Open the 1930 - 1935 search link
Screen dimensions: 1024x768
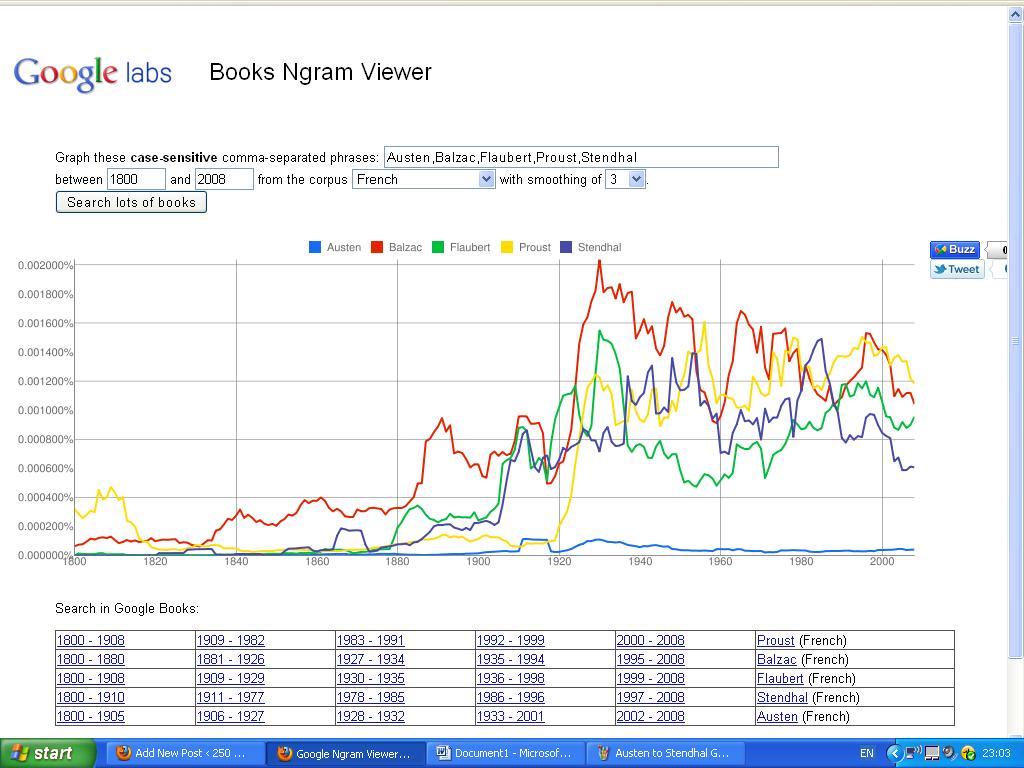pyautogui.click(x=370, y=679)
